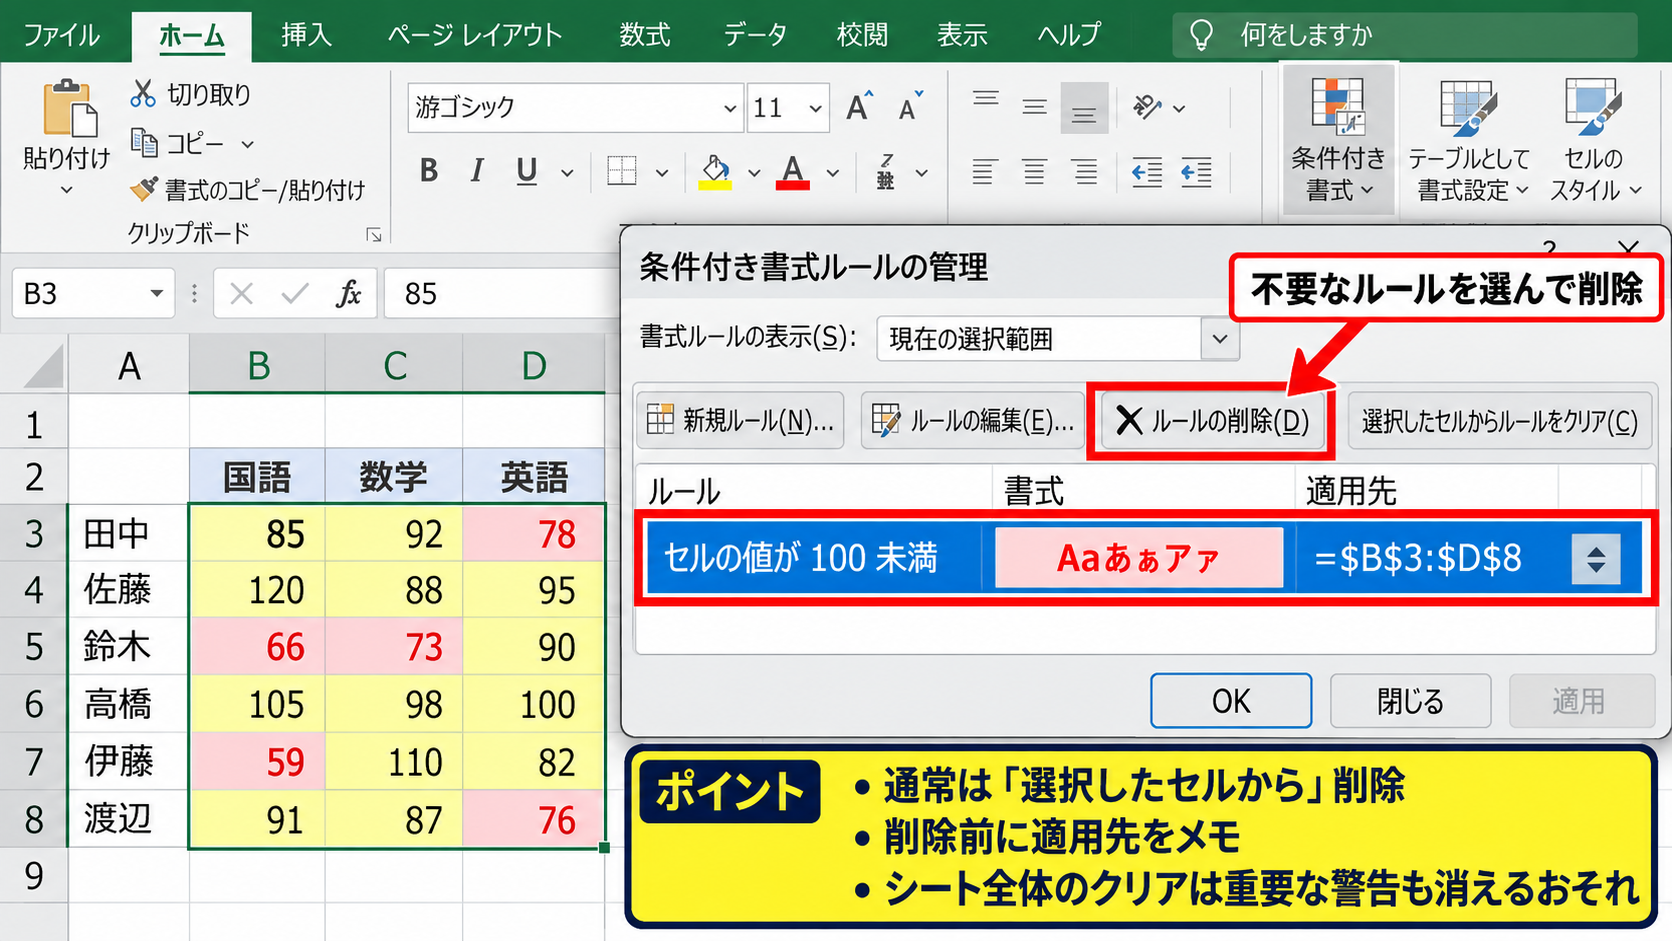Click the text orientation icon

click(x=1146, y=106)
